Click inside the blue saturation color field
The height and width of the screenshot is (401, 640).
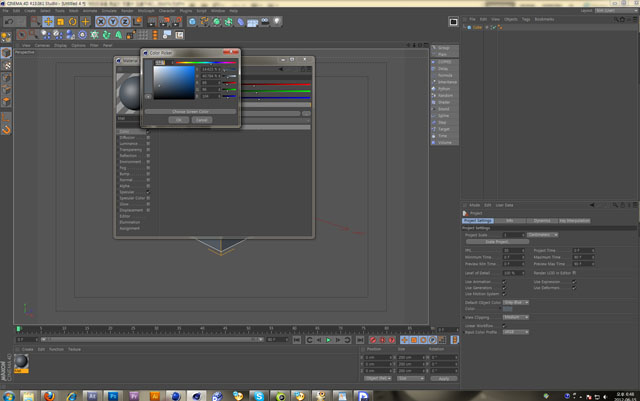click(174, 82)
